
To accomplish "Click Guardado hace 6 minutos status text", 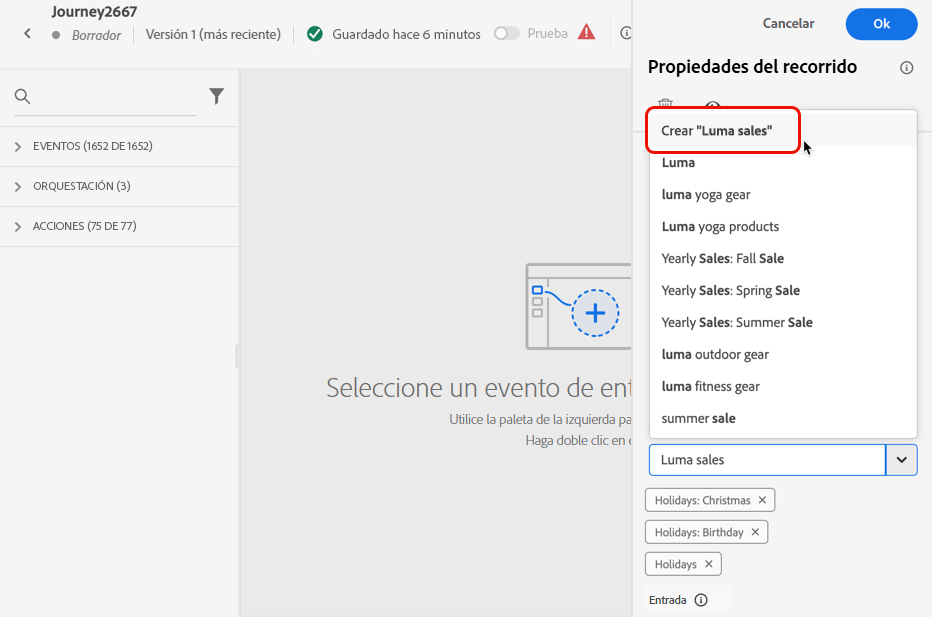I will [x=406, y=34].
